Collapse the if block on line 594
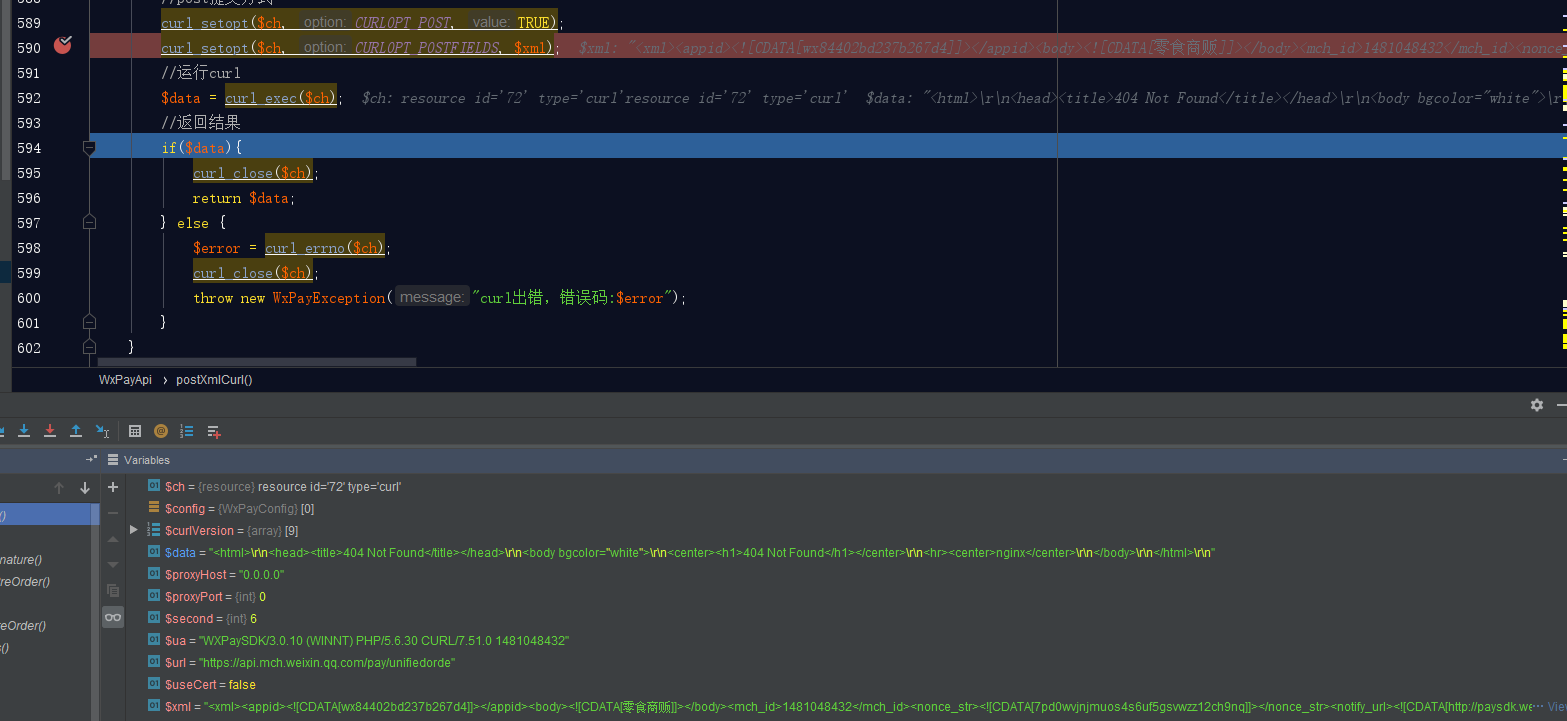The width and height of the screenshot is (1567, 721). tap(89, 147)
